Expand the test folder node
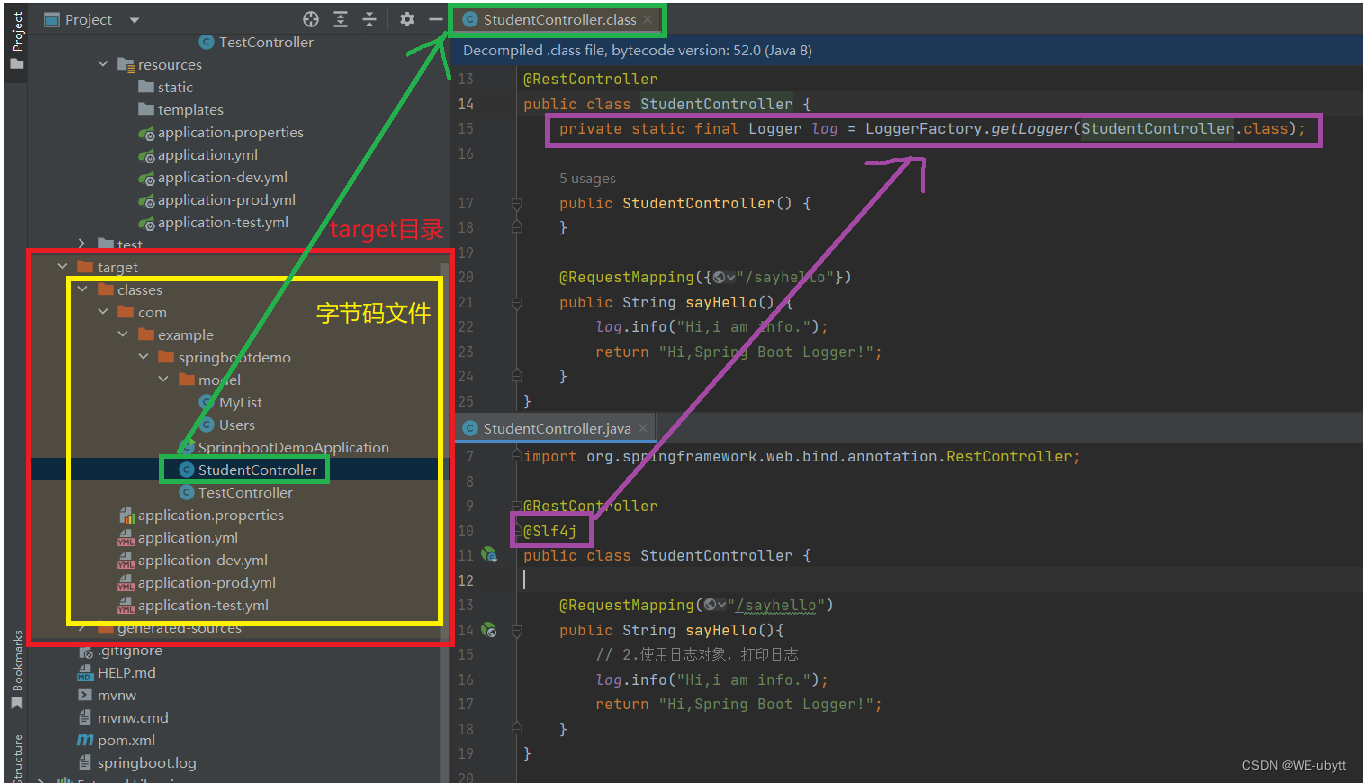This screenshot has width=1363, height=783. click(82, 244)
